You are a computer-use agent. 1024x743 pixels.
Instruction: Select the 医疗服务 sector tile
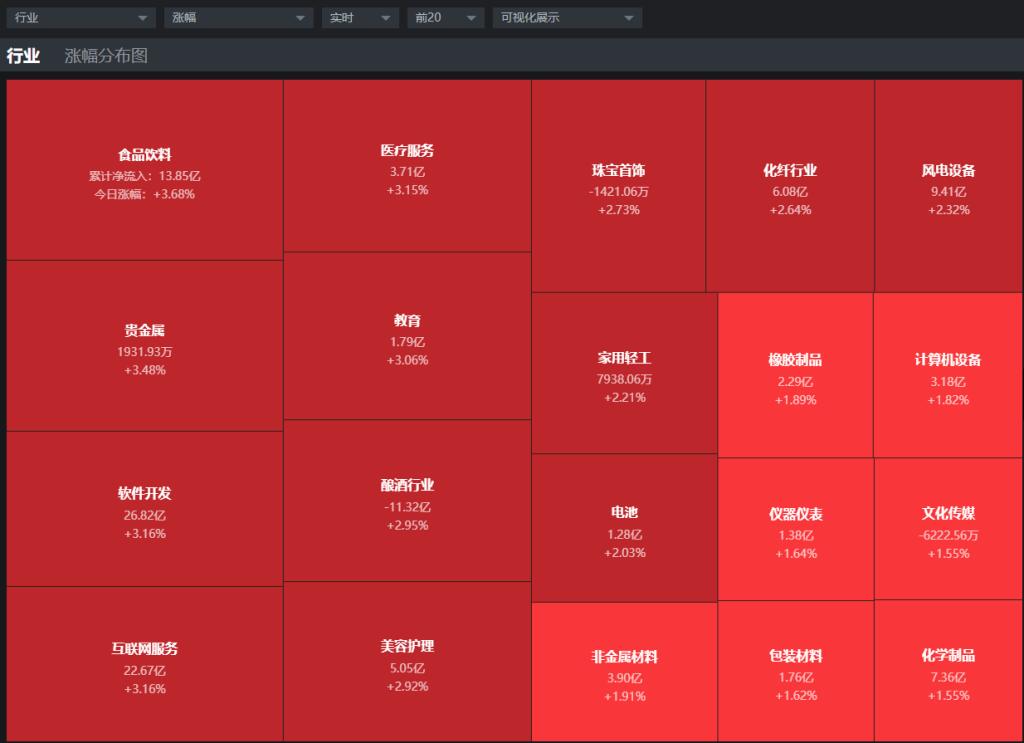coord(408,166)
